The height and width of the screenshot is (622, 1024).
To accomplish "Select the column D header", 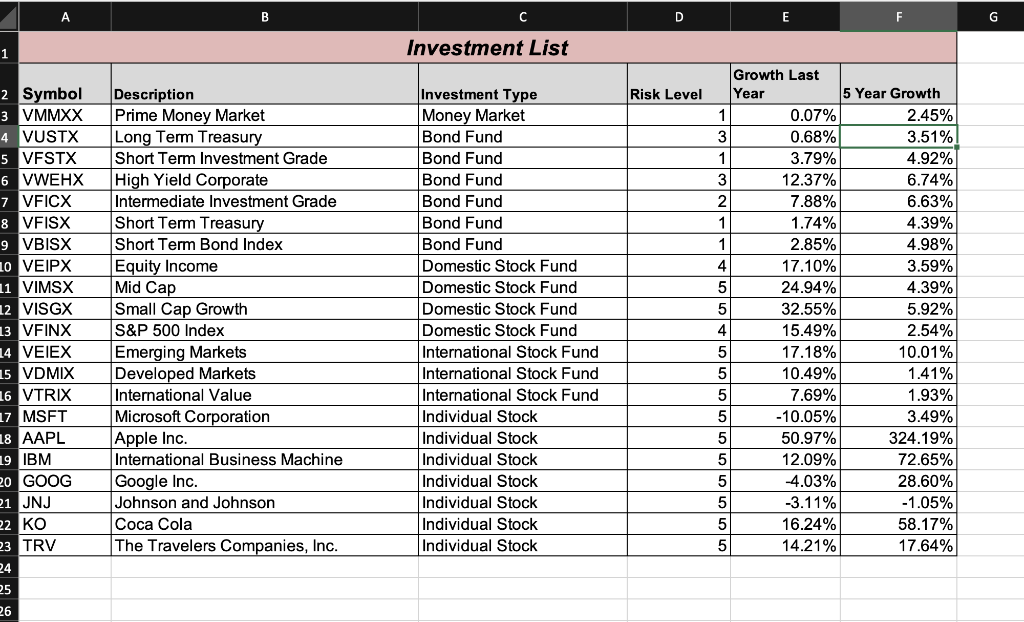I will (678, 16).
